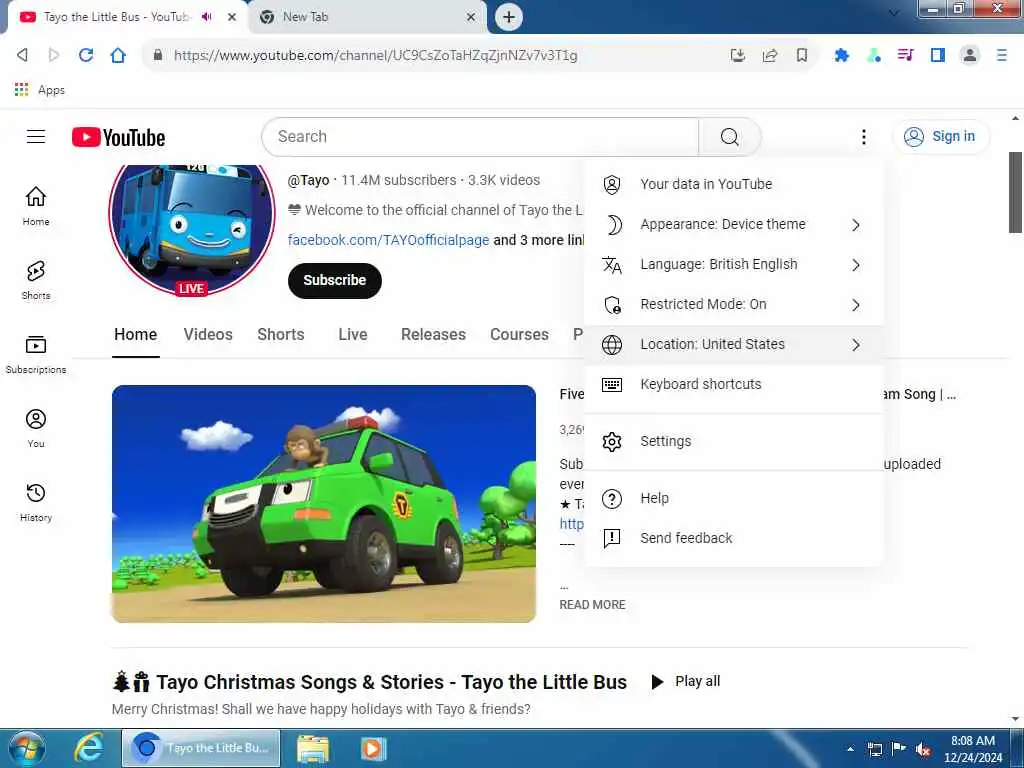Screen dimensions: 1024x768
Task: Open Shorts in the left sidebar
Action: click(36, 280)
